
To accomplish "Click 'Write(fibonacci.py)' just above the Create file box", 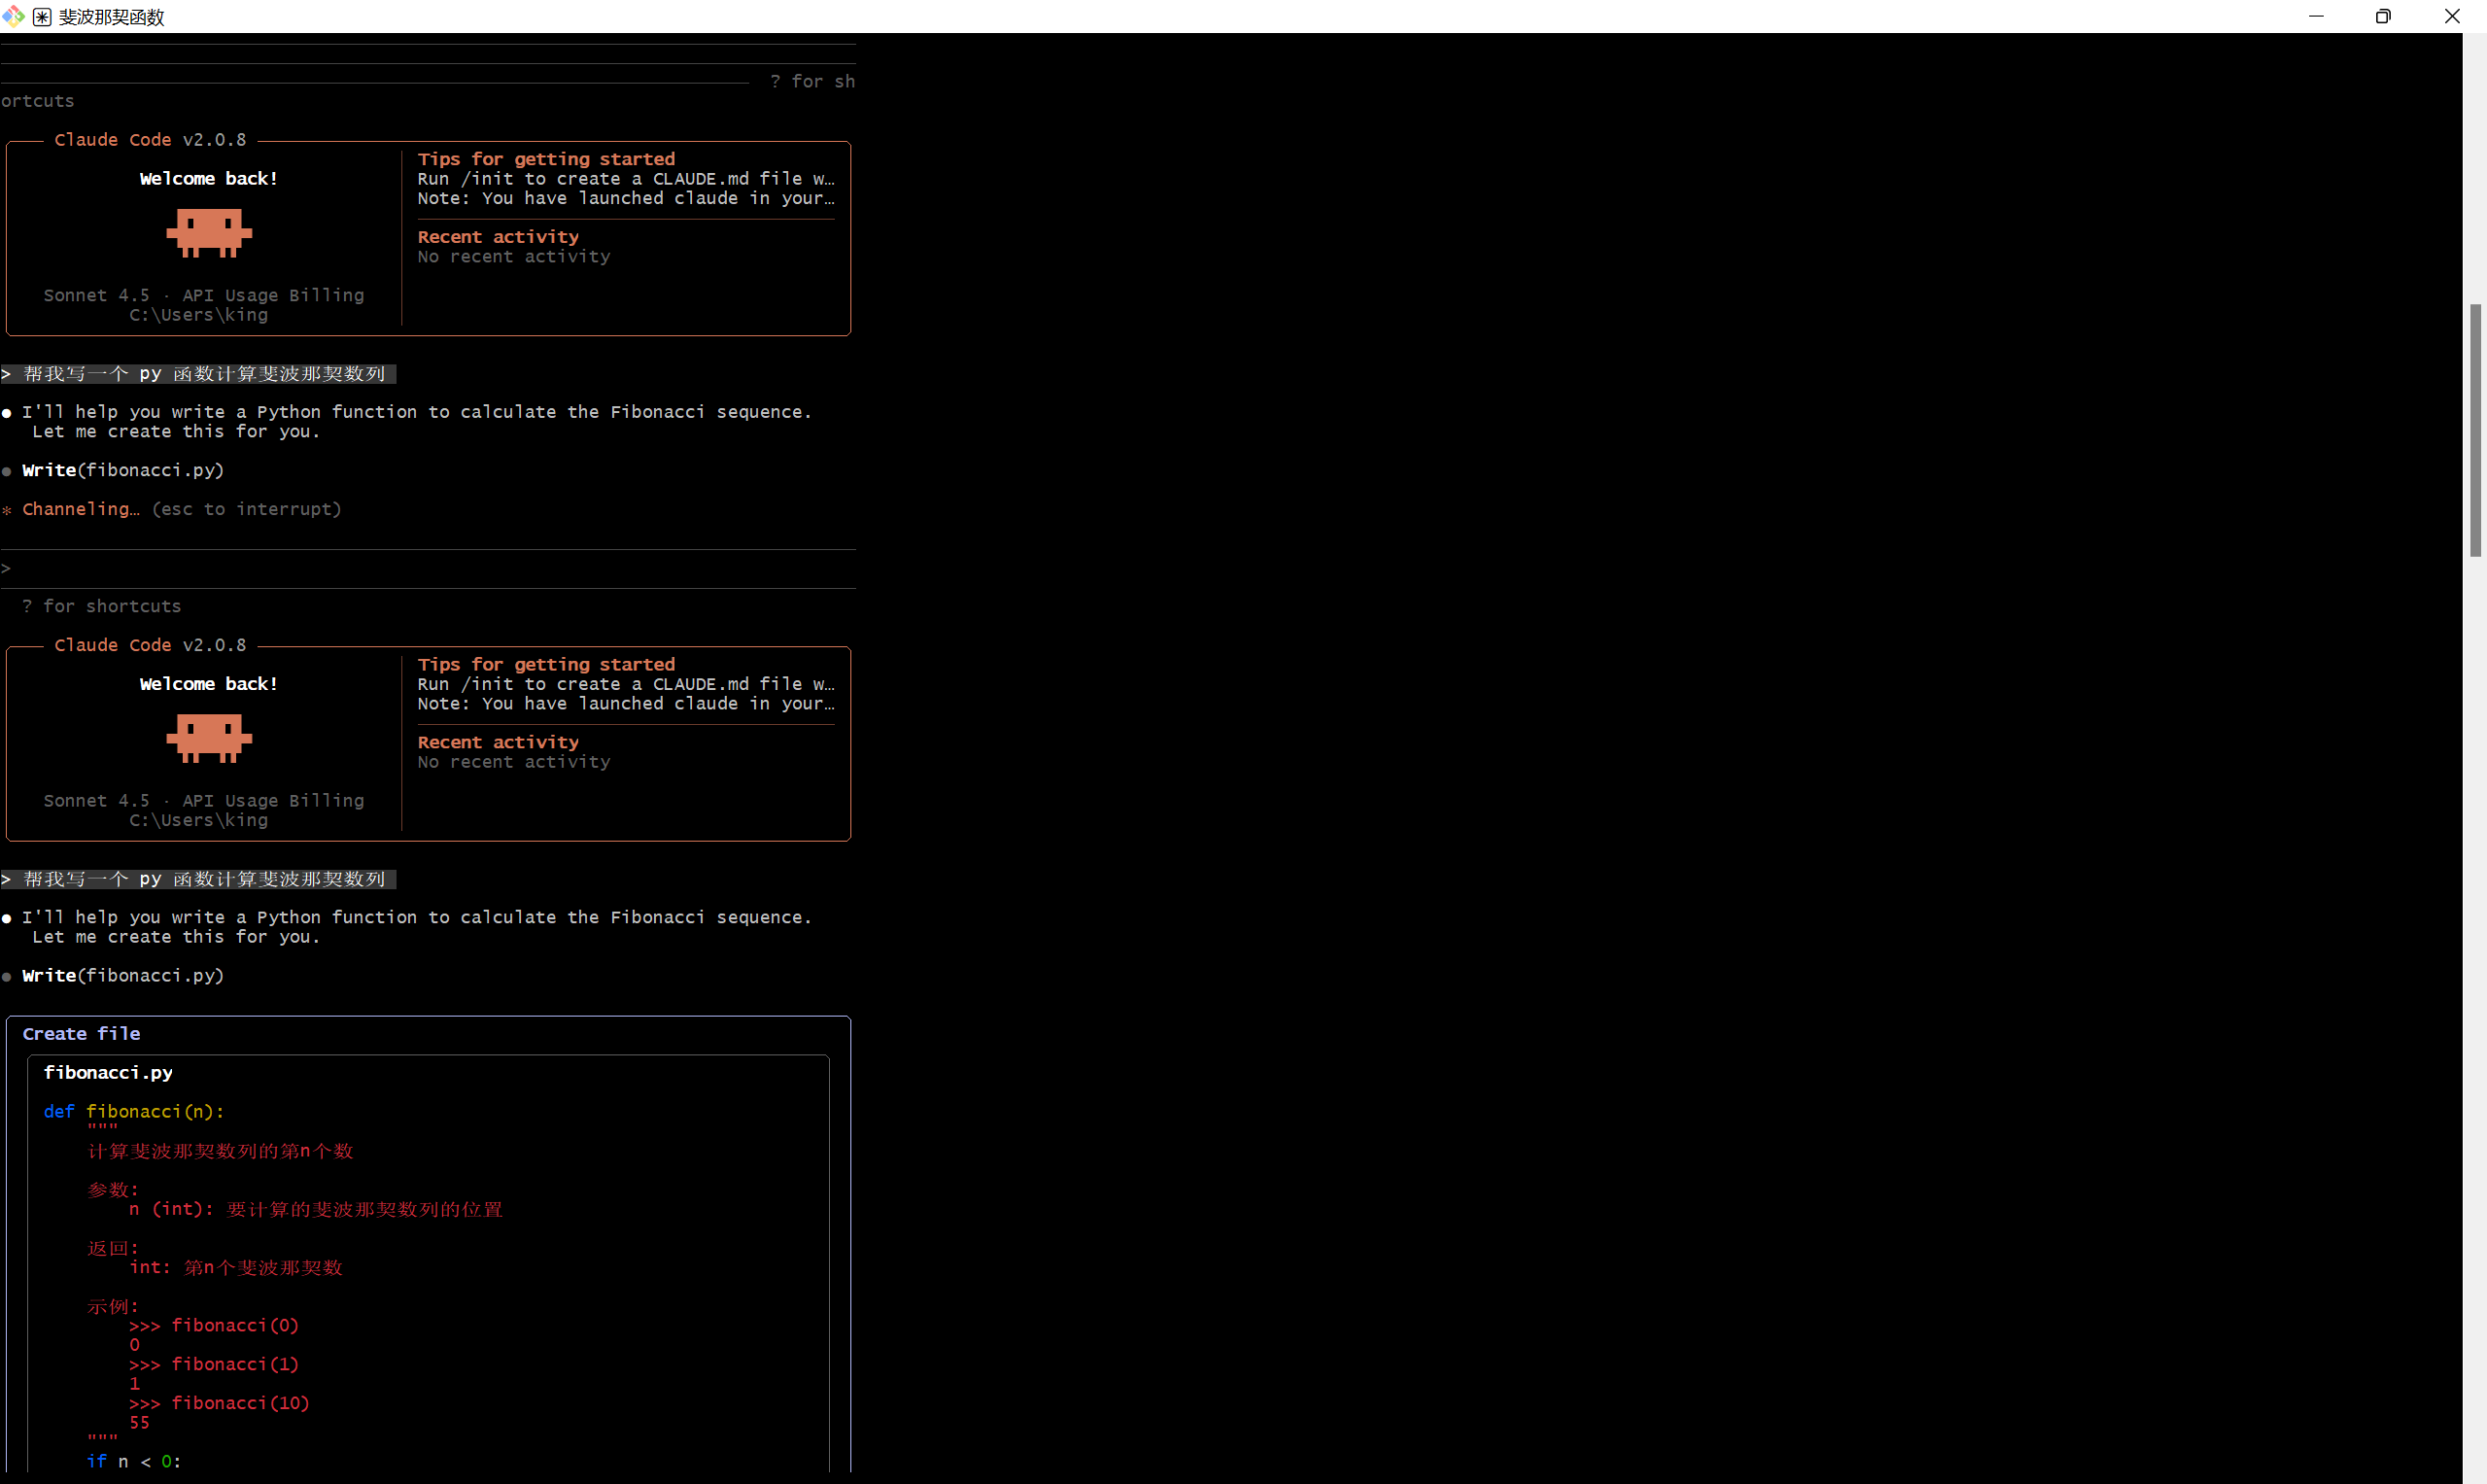I will tap(123, 975).
